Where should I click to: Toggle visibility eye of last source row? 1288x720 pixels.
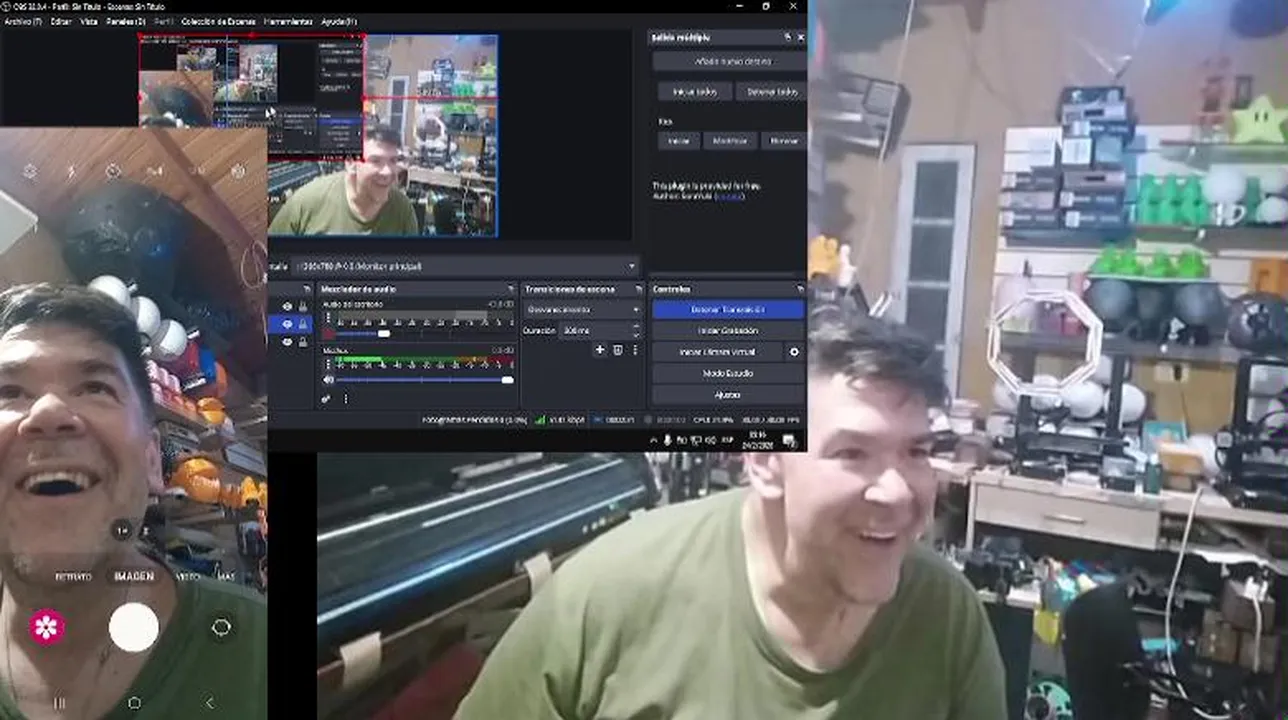(x=287, y=342)
